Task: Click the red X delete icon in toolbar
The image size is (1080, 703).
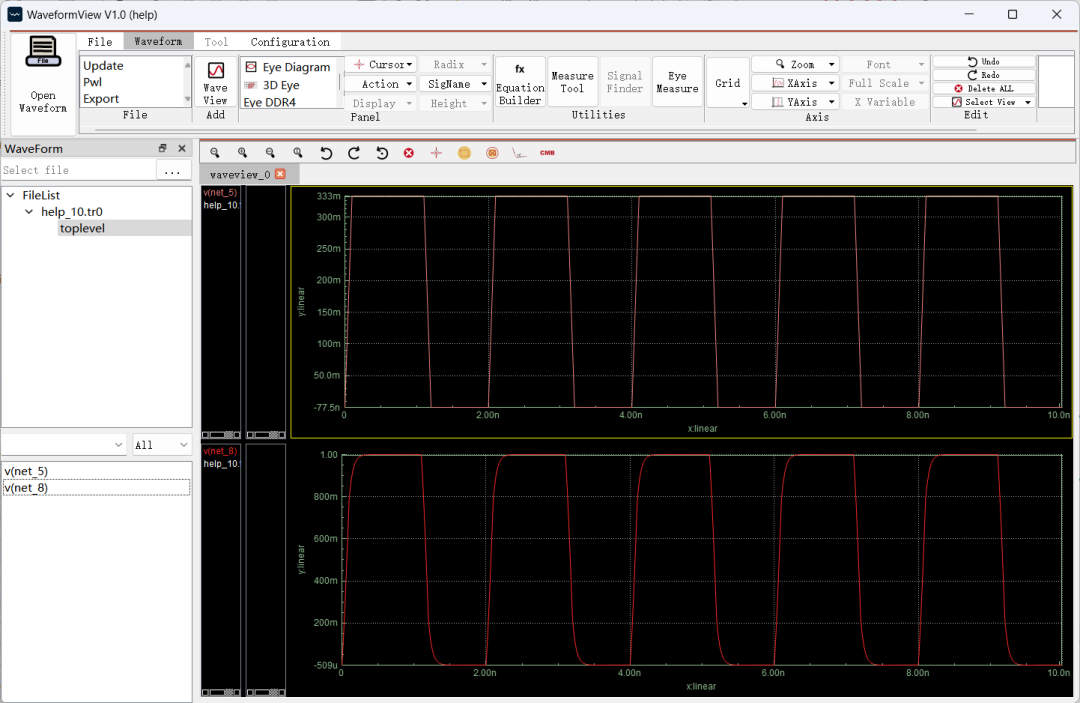Action: 409,153
